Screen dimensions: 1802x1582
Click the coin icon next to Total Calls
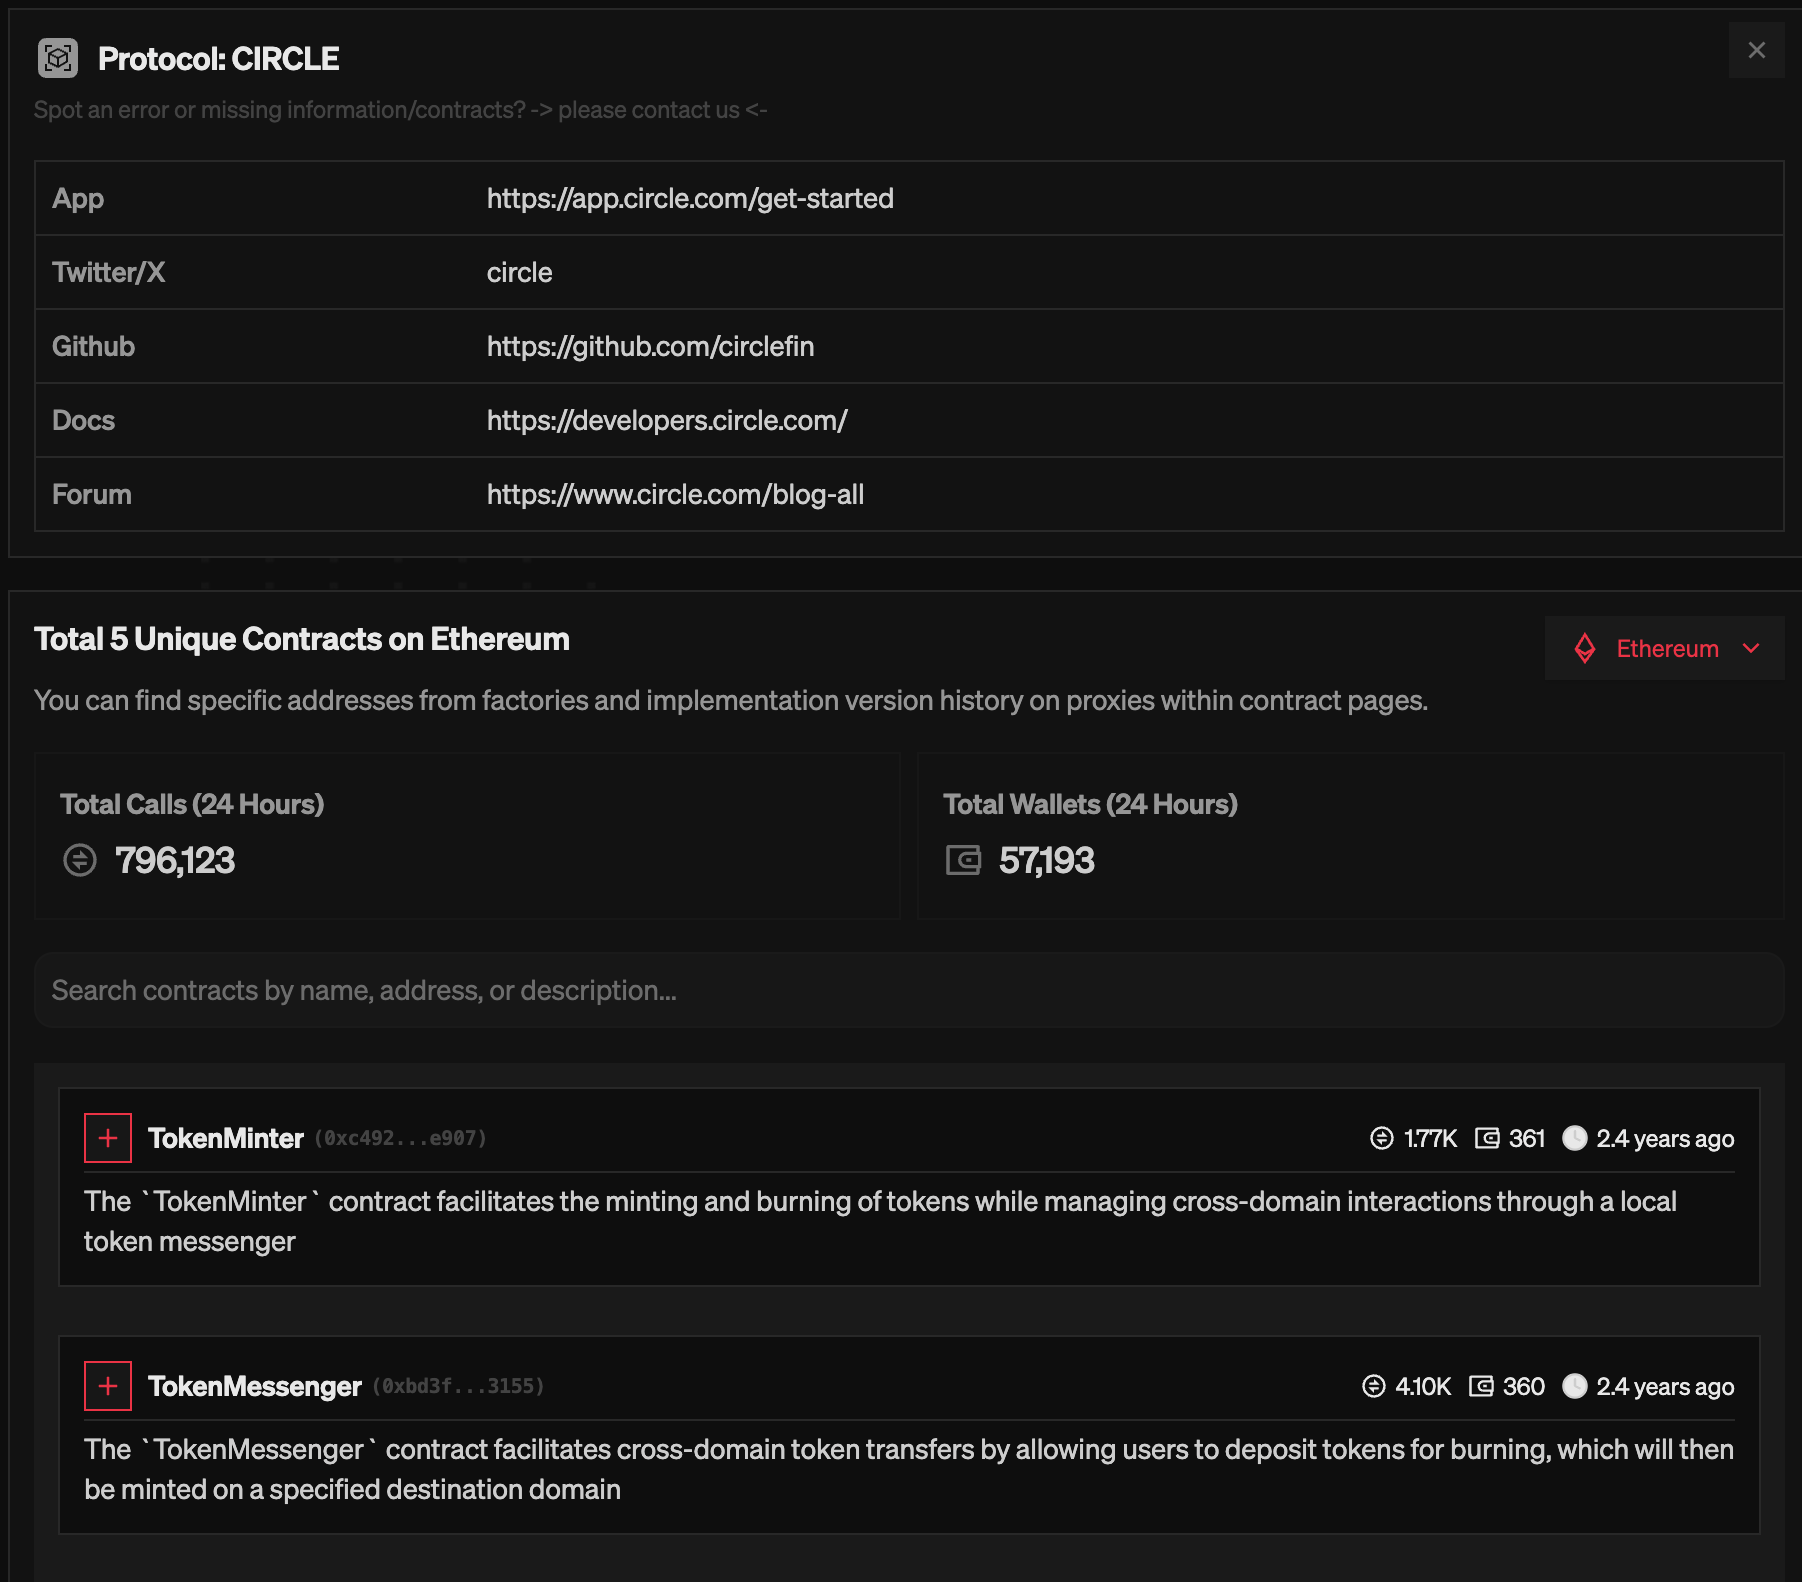[78, 860]
